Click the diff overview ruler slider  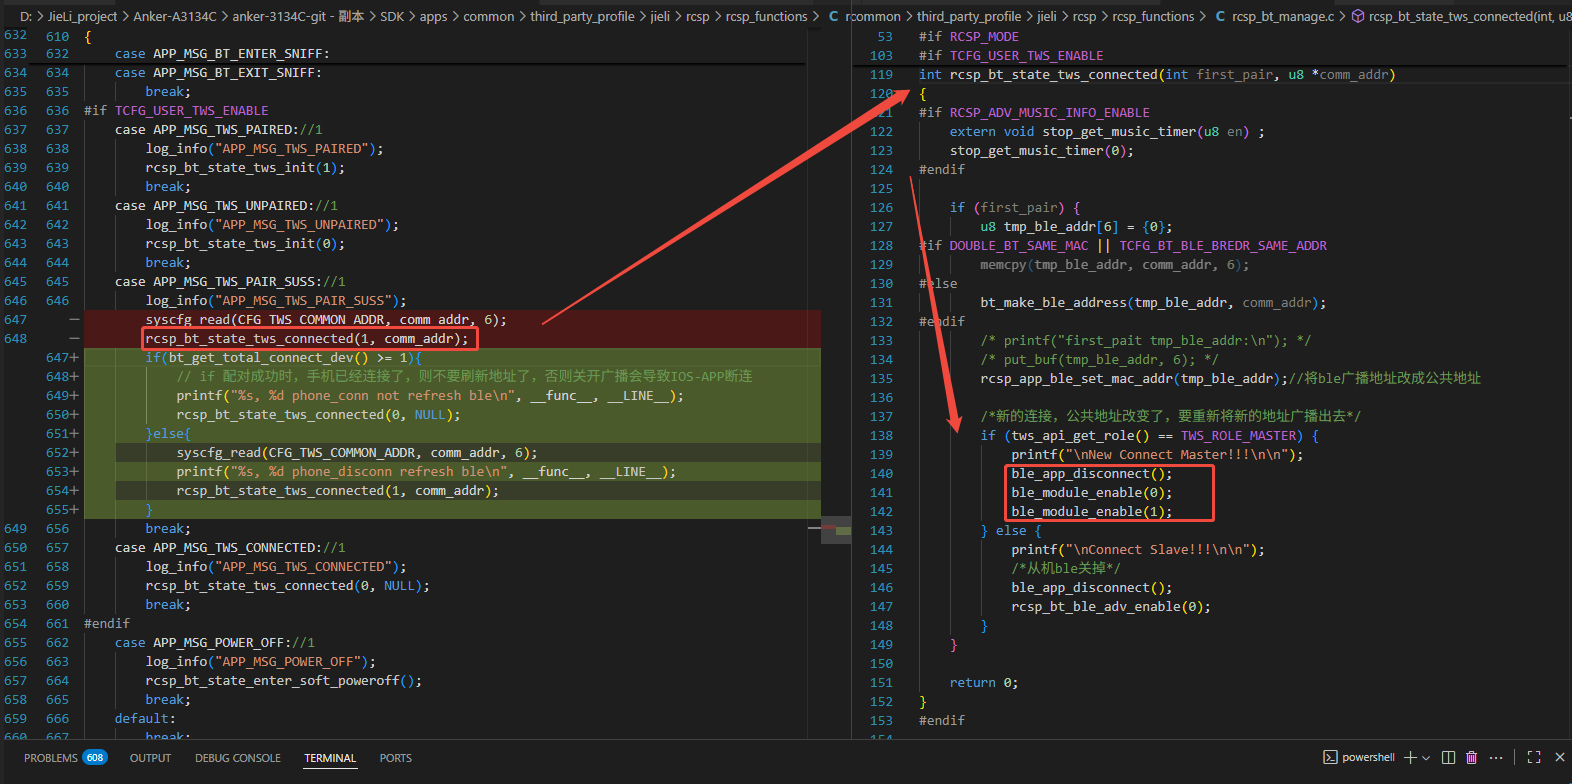point(836,530)
